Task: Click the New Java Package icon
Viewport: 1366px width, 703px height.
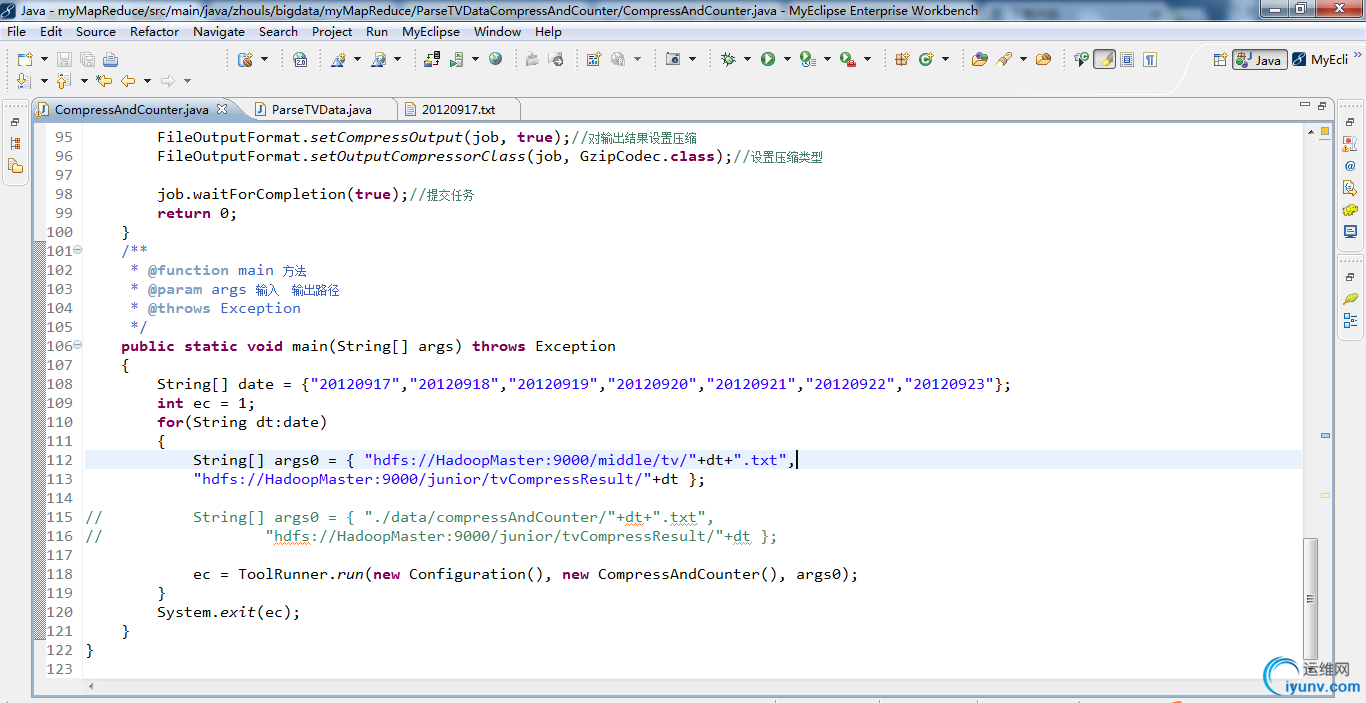Action: click(902, 59)
